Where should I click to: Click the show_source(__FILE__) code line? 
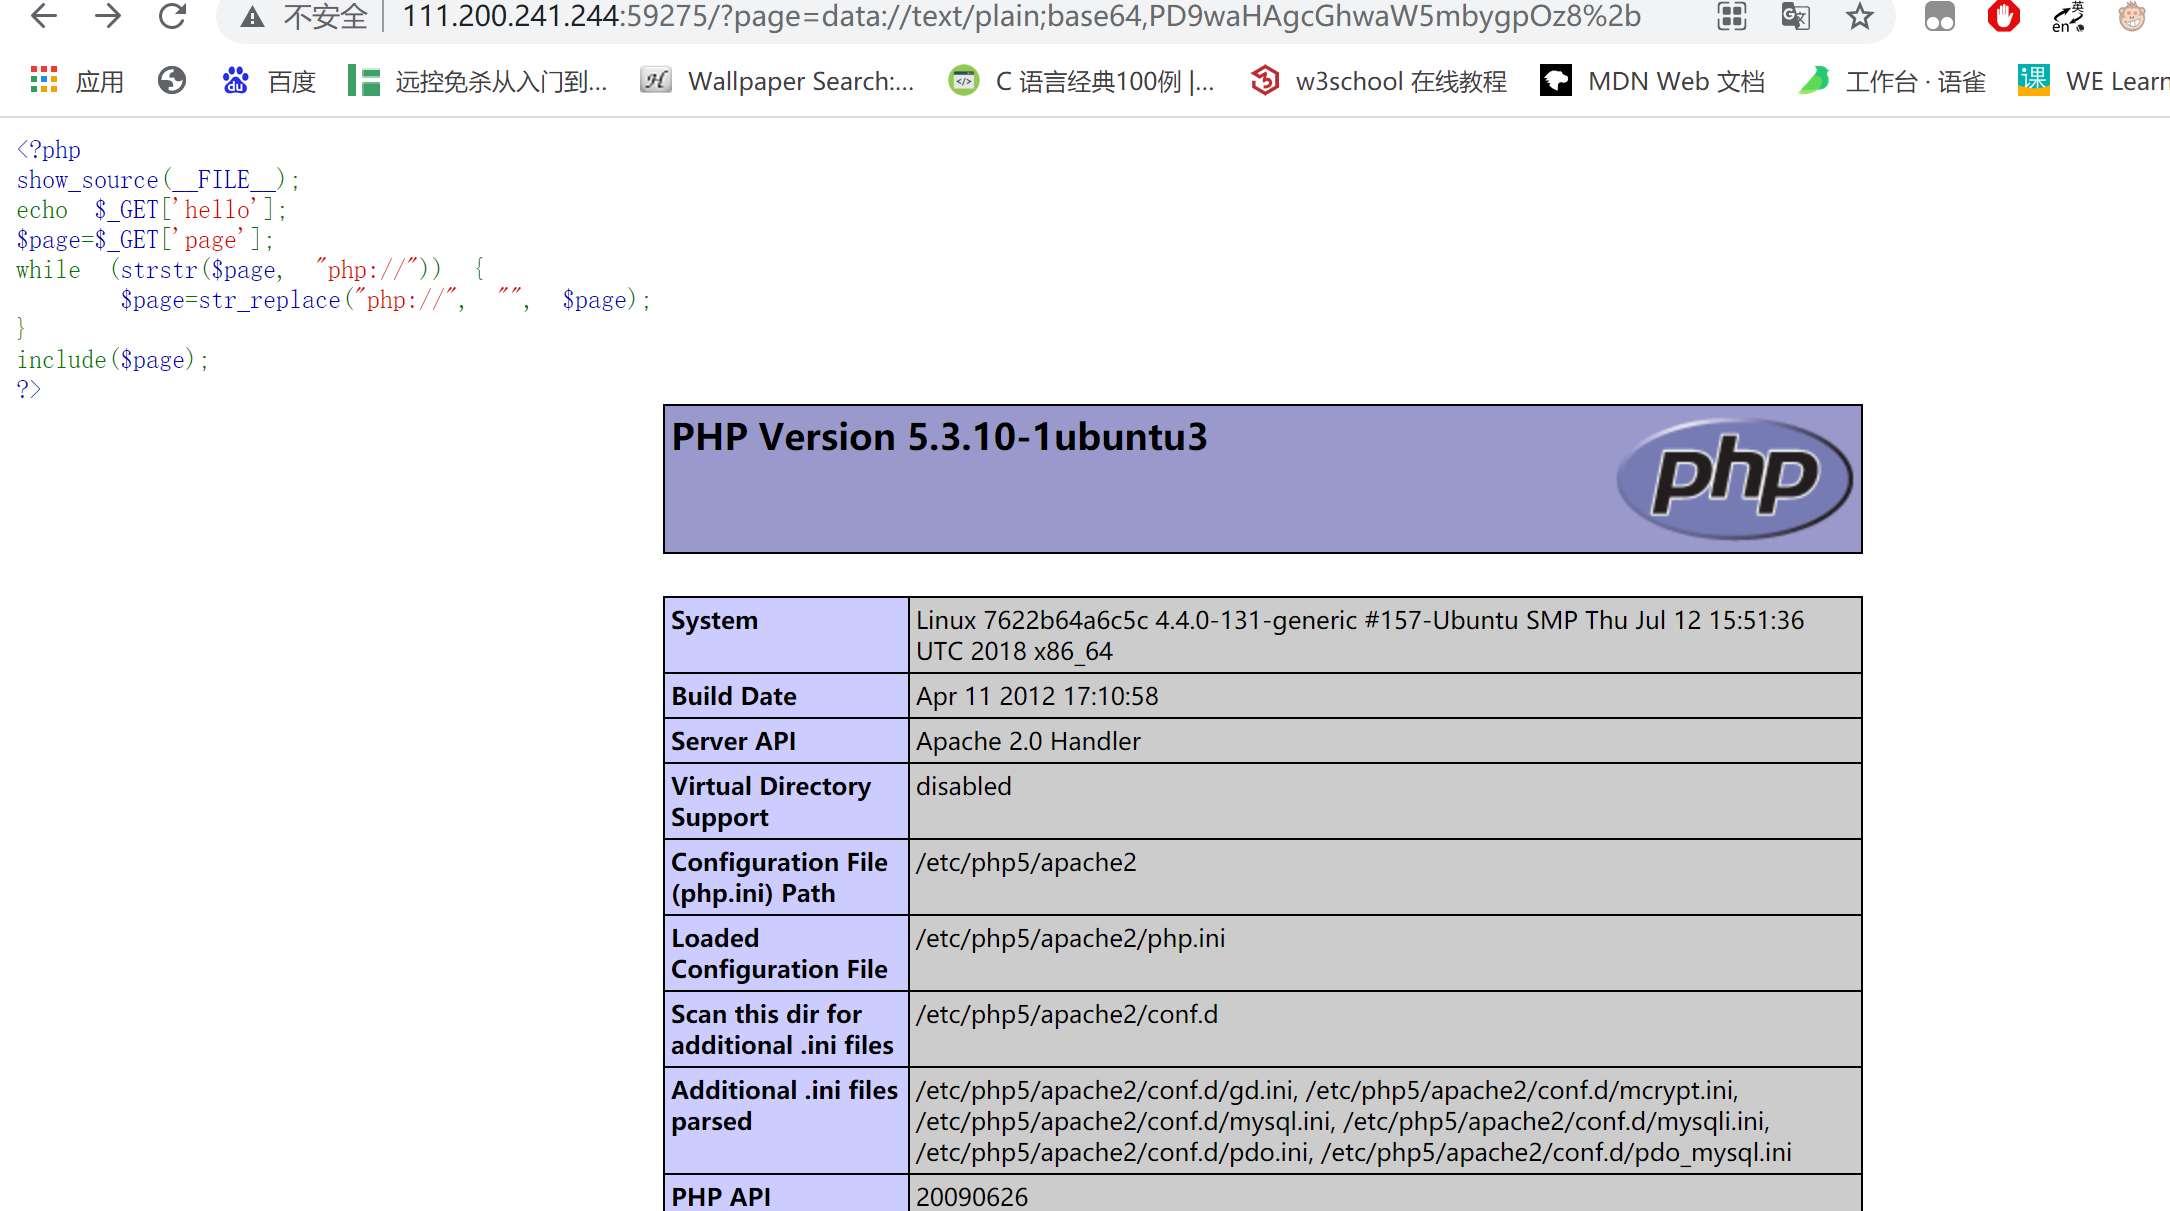pyautogui.click(x=158, y=180)
